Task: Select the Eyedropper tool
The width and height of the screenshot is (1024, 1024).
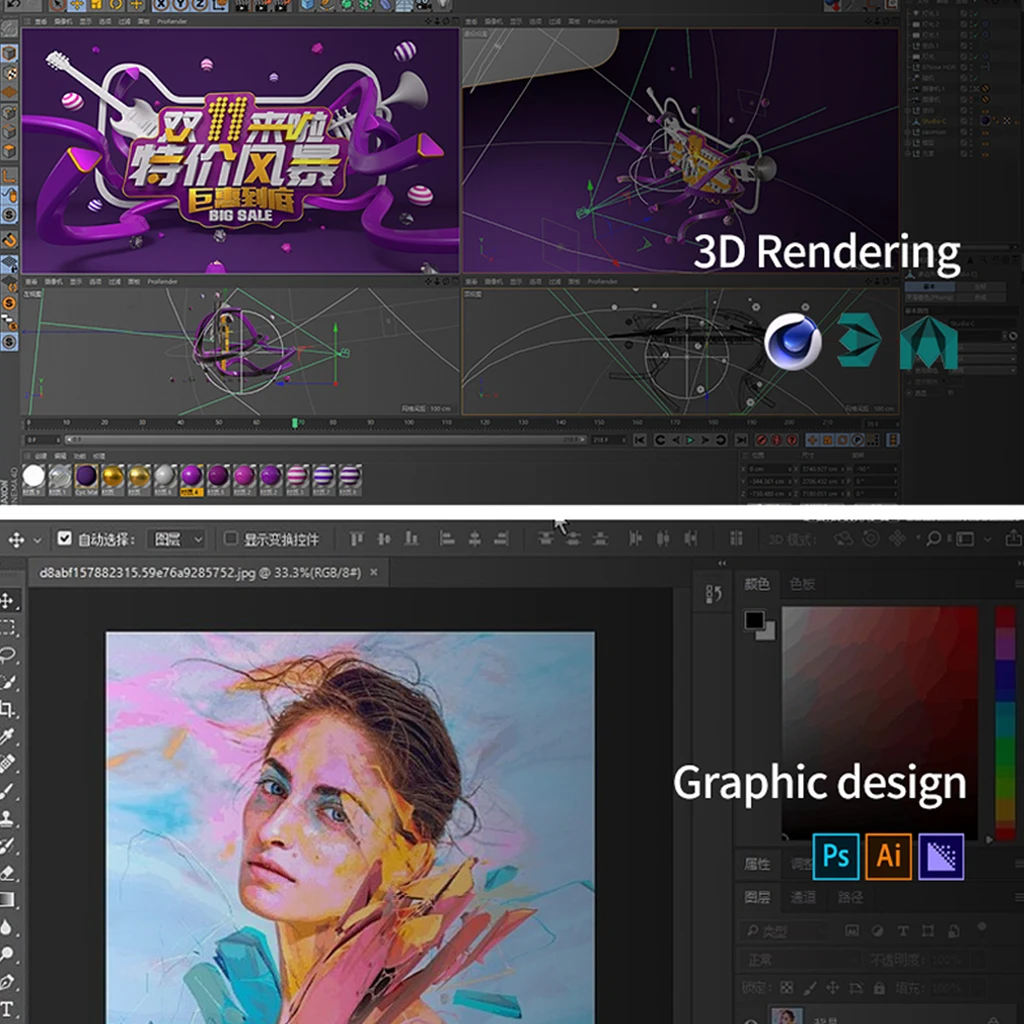Action: 8,736
